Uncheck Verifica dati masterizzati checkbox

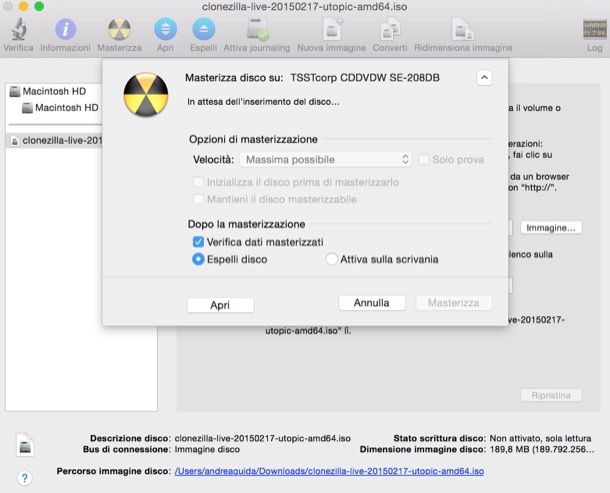point(198,242)
